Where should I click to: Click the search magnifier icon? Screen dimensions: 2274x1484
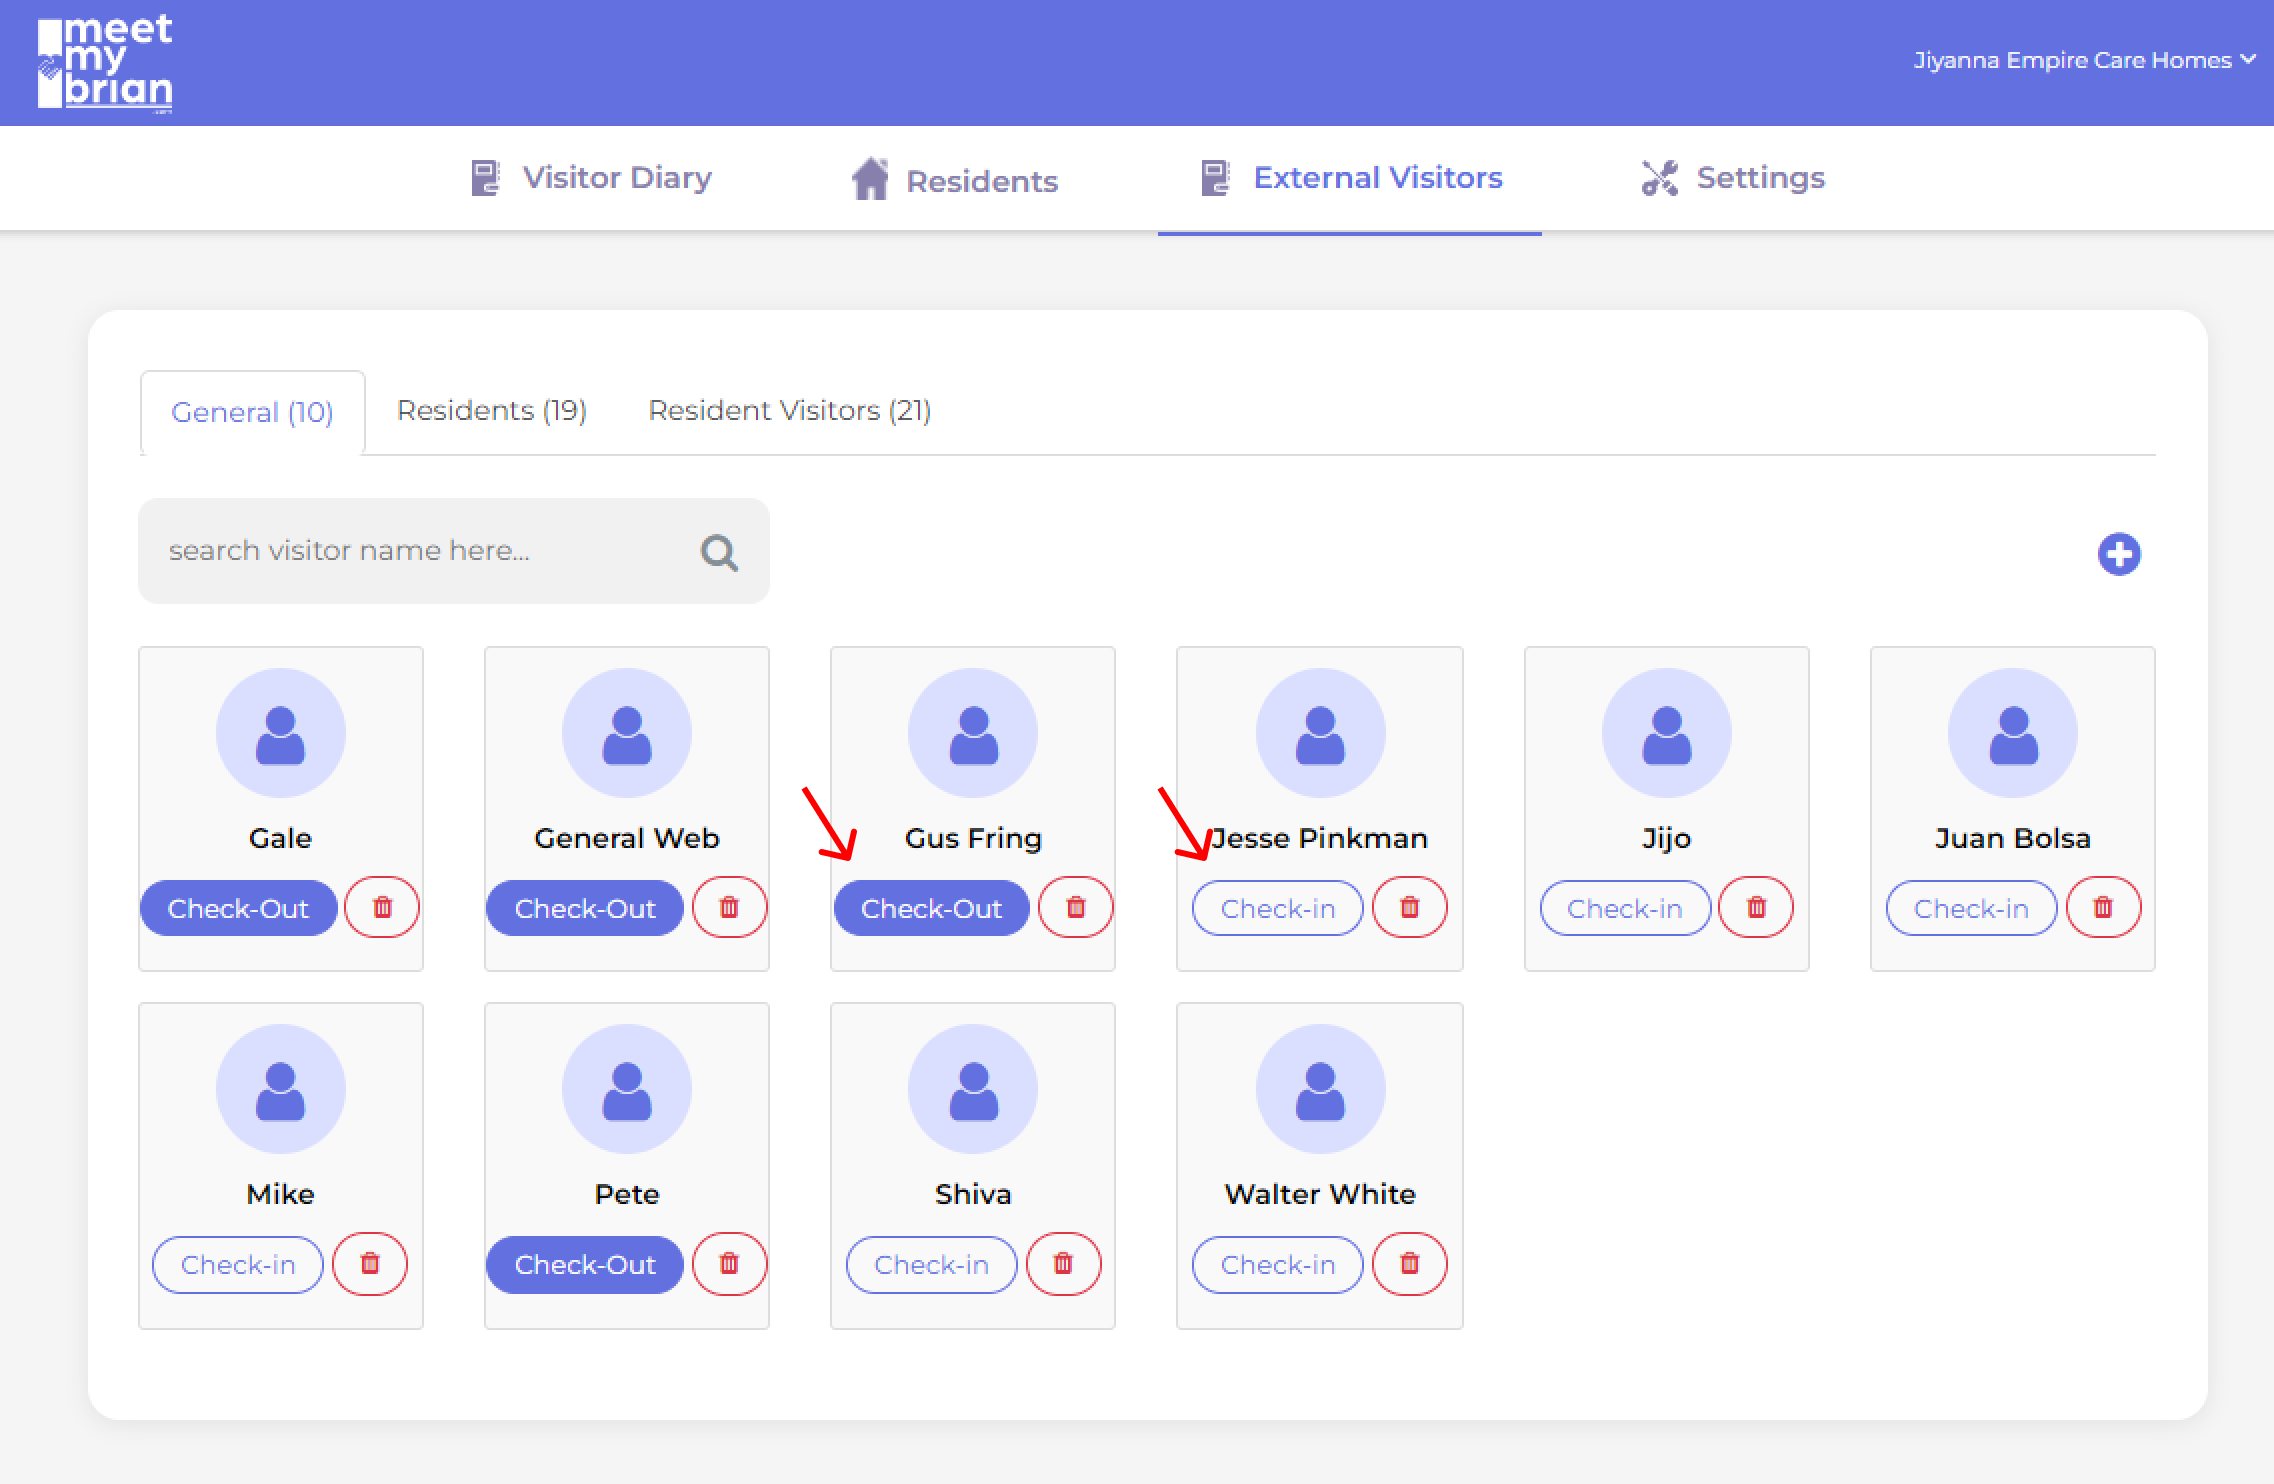point(719,552)
